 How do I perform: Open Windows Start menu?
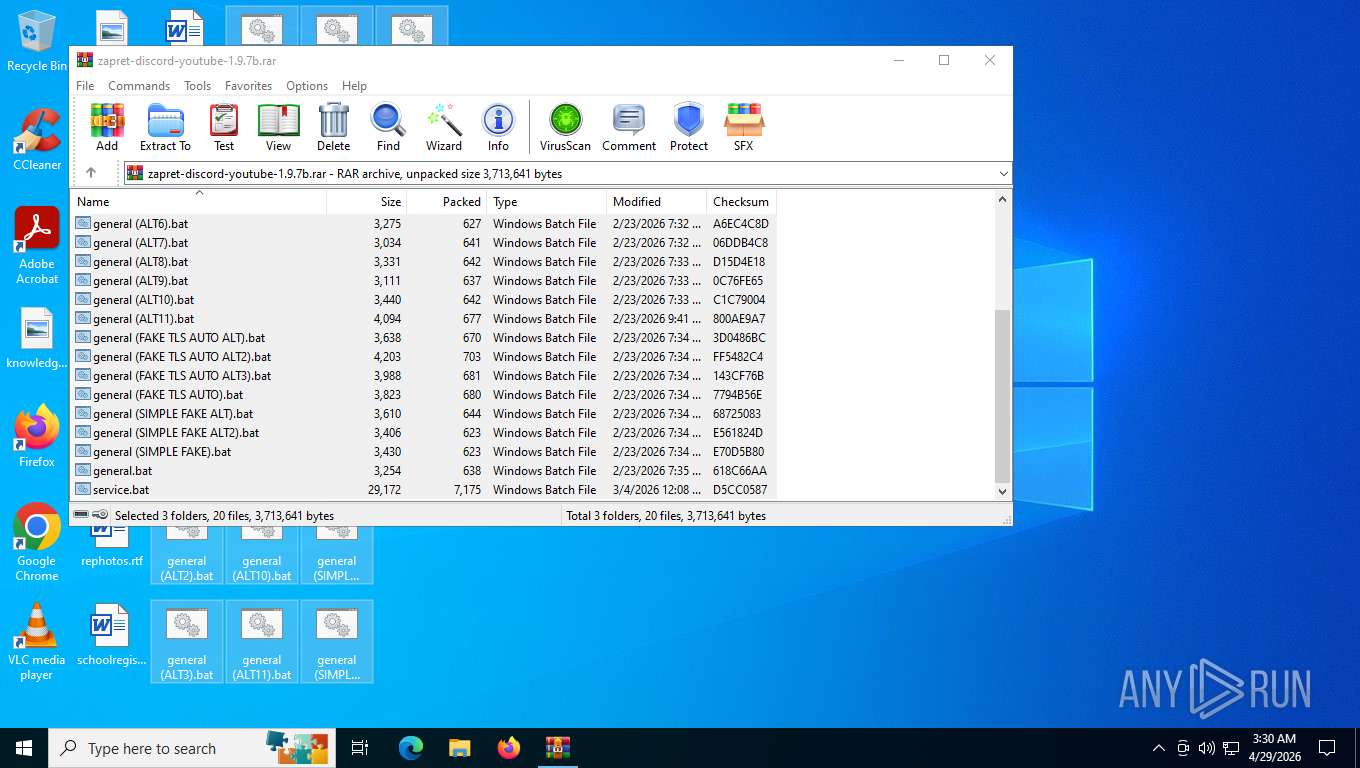(x=23, y=748)
